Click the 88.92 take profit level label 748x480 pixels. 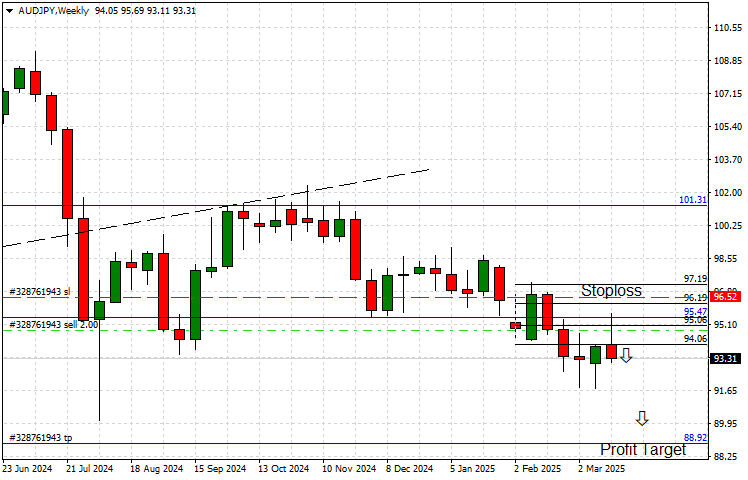point(695,438)
